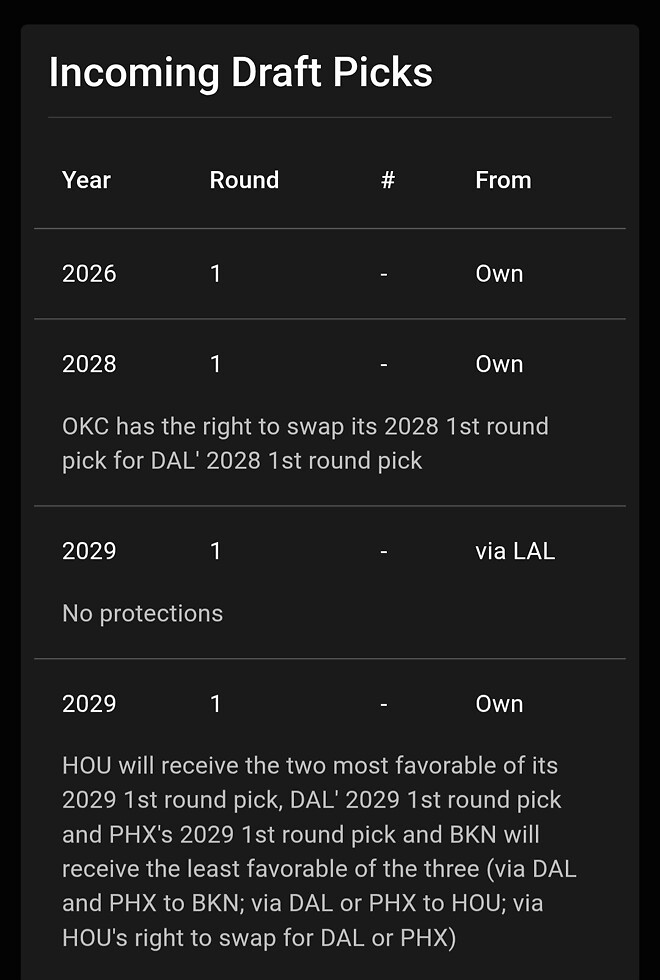
Task: Click the HOU two most favorable note
Action: pyautogui.click(x=319, y=851)
